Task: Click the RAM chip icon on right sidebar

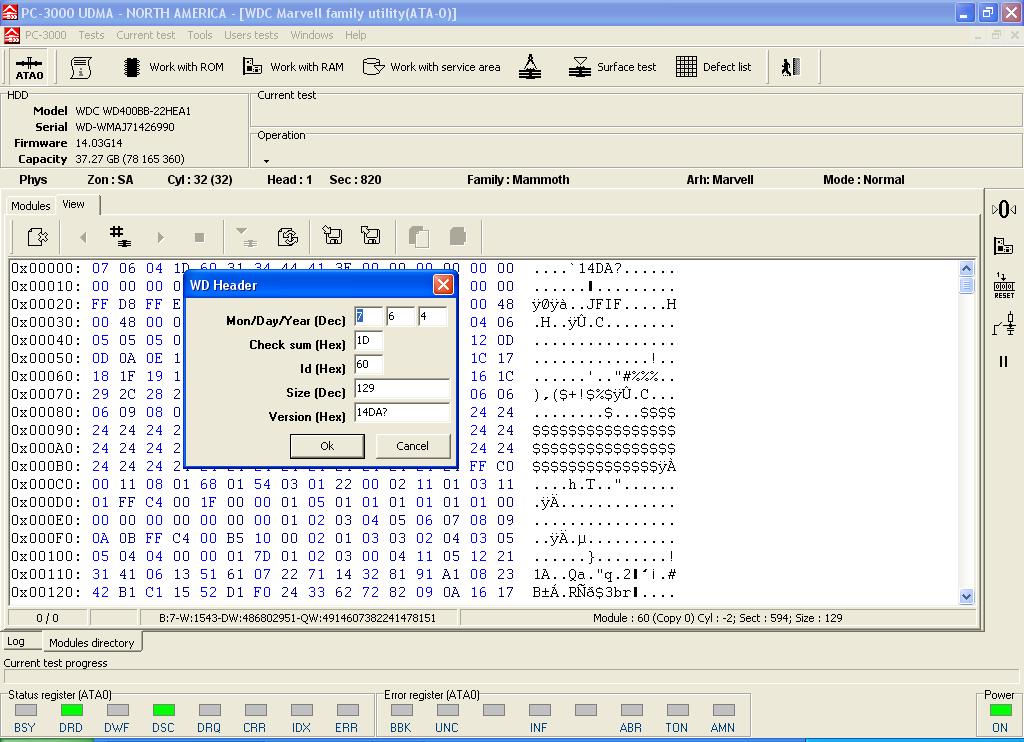Action: pos(1004,246)
